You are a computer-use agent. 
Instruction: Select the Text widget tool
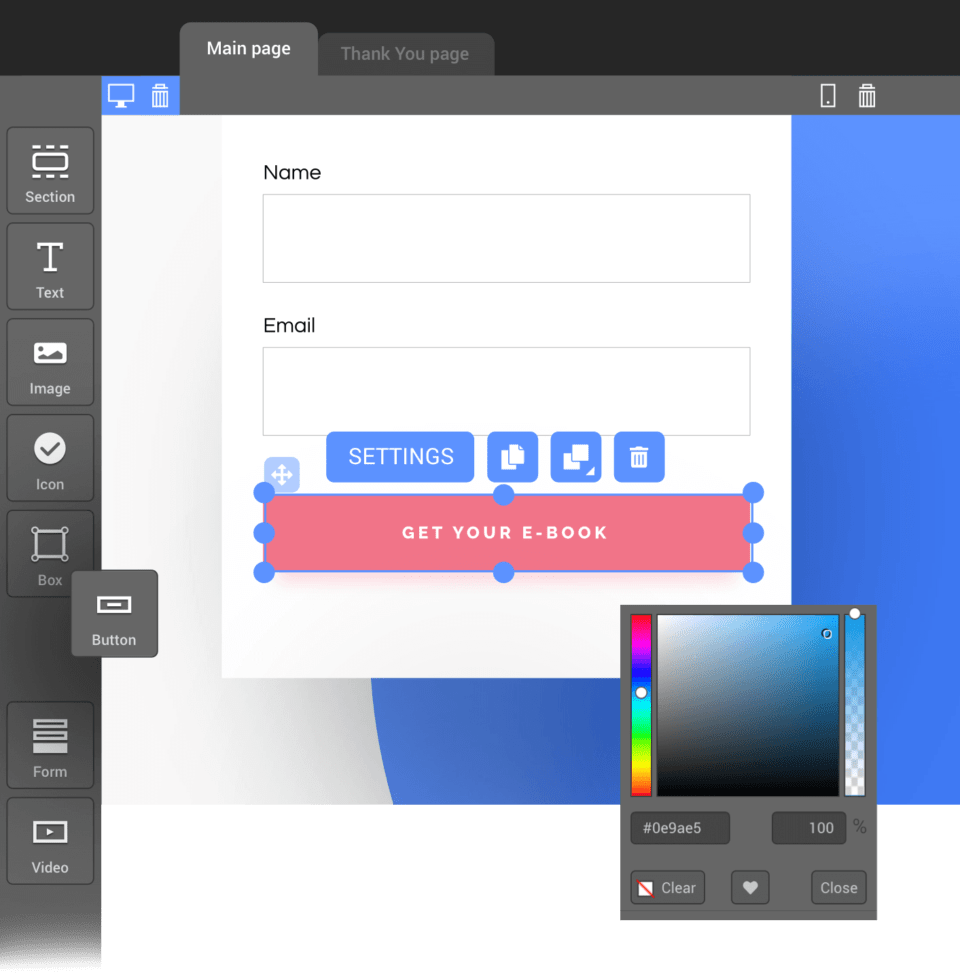pos(50,267)
